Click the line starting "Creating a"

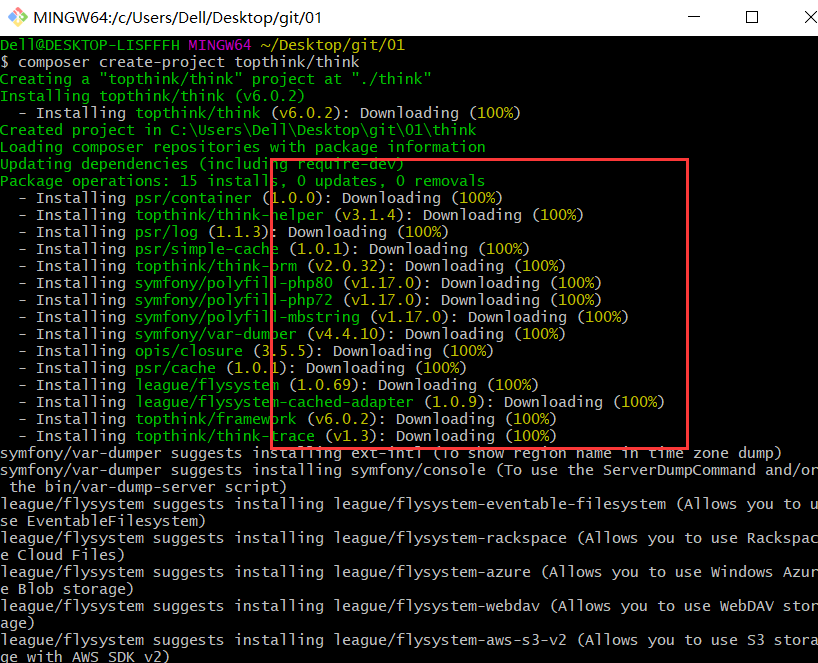click(x=215, y=79)
